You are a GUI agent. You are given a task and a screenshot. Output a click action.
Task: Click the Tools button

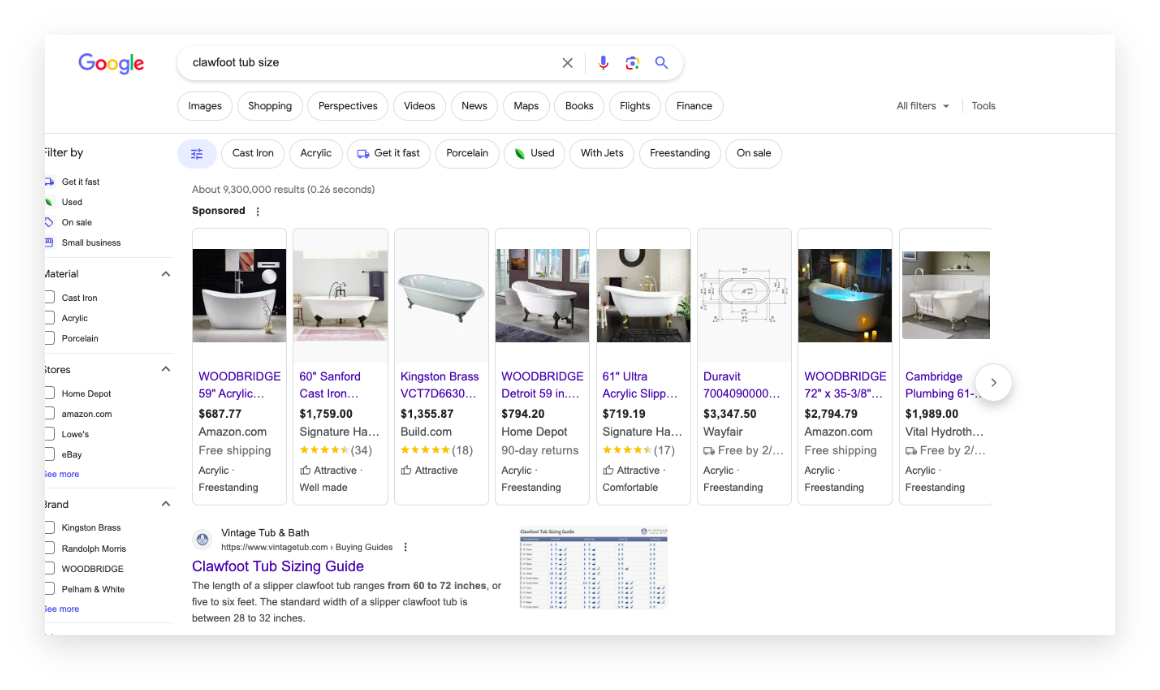tap(983, 106)
